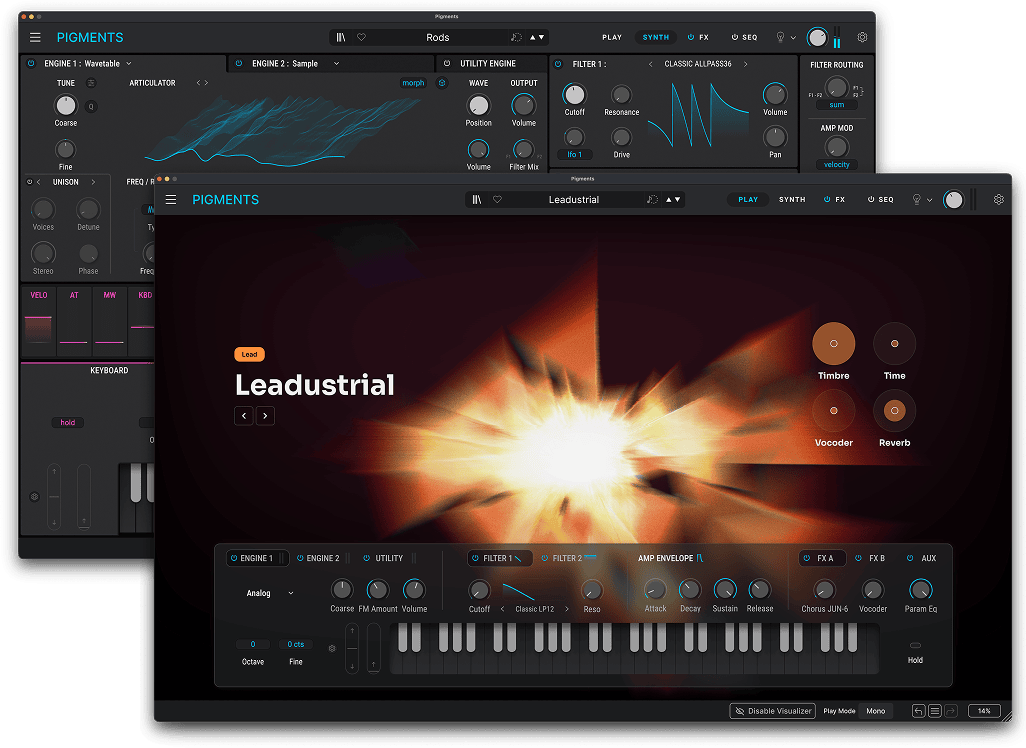Click the keyboard settings gear beside the Fine field
1026x748 pixels.
point(332,648)
